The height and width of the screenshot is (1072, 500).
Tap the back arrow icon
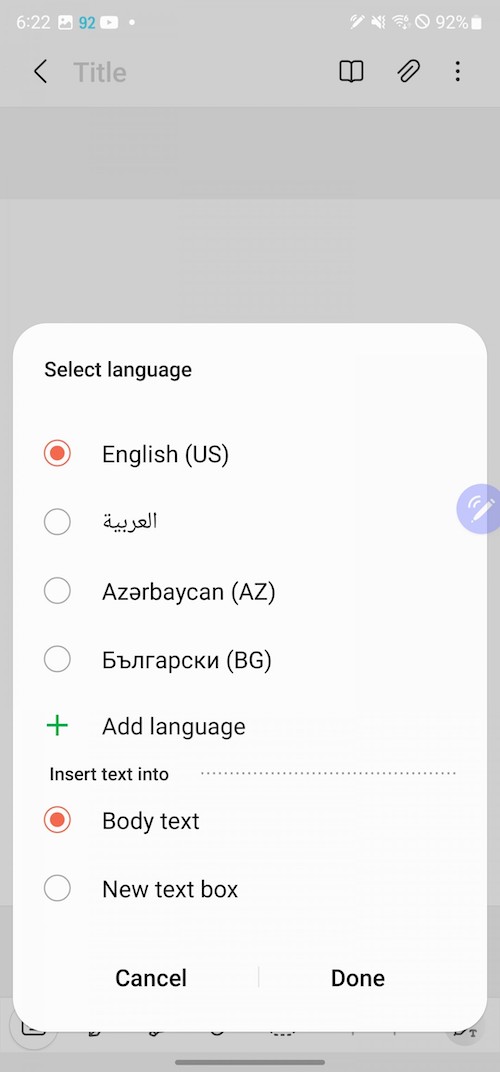coord(40,72)
